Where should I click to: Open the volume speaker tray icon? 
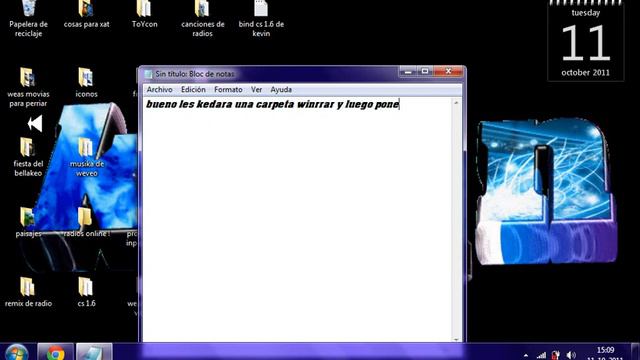(571, 356)
